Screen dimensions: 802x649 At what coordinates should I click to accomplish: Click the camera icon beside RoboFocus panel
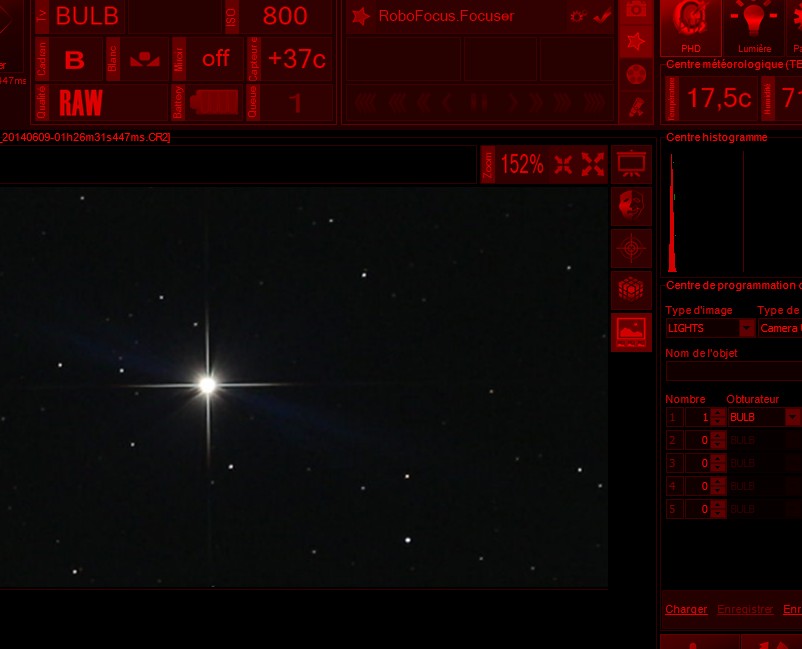(634, 8)
